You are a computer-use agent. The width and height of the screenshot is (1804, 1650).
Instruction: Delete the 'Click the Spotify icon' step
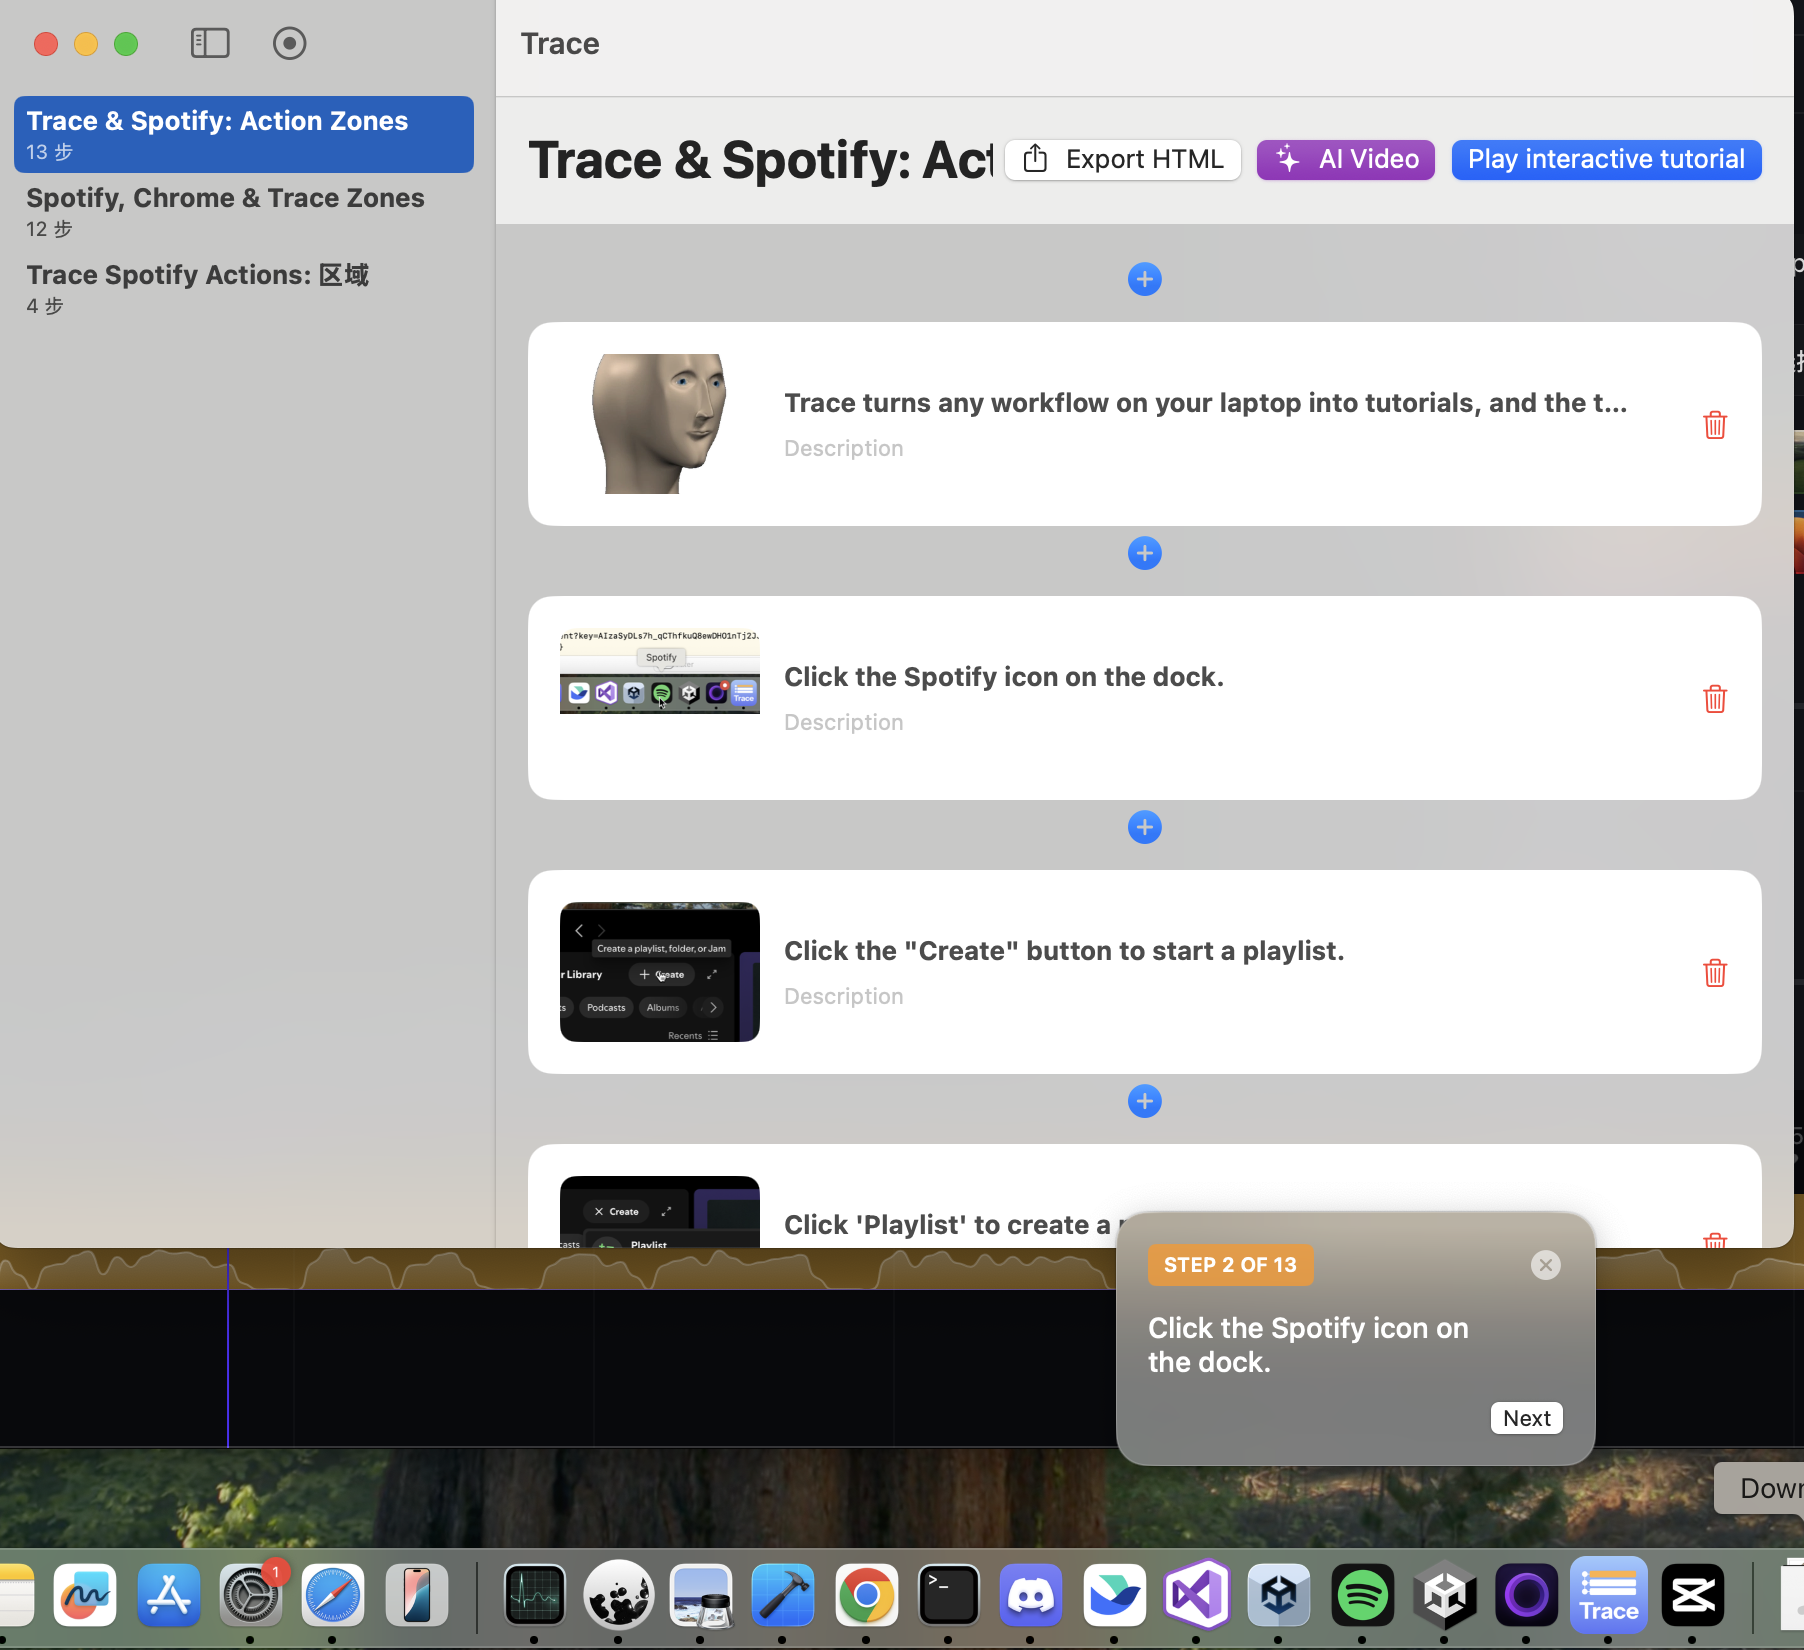tap(1715, 699)
